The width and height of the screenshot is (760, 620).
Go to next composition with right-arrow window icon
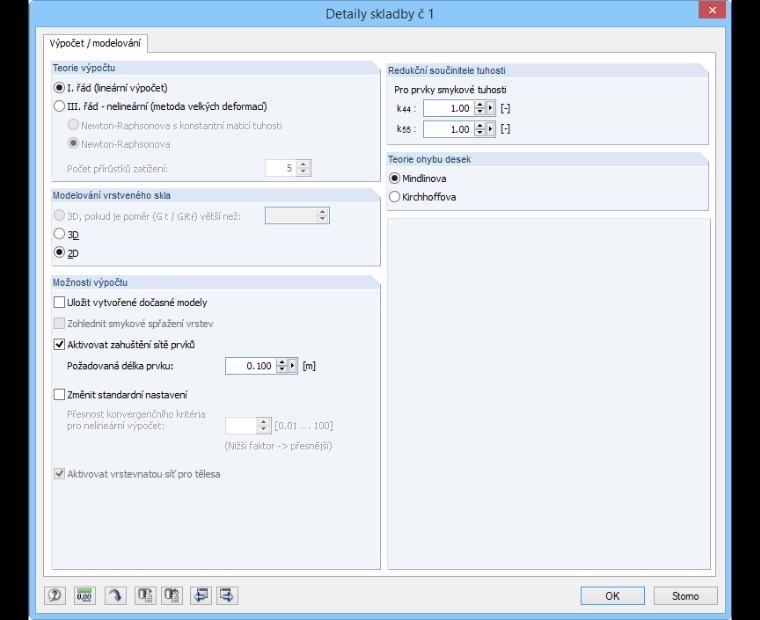(227, 595)
